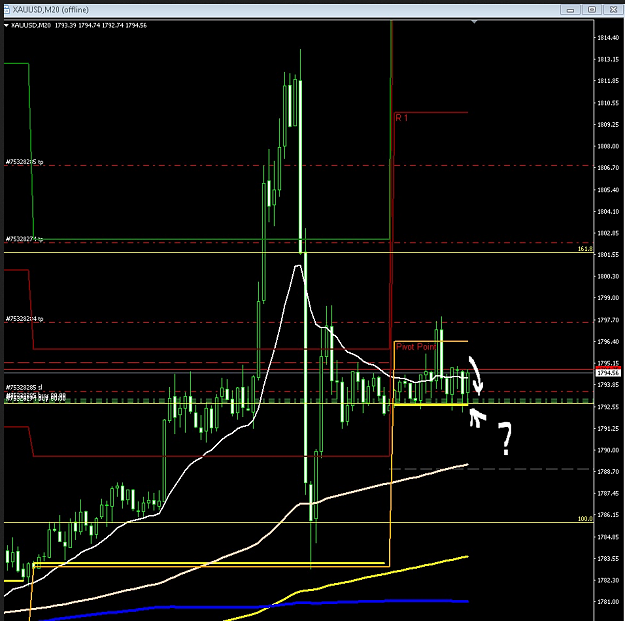
Task: Click the 1804.10 price scale value
Action: pyautogui.click(x=608, y=211)
